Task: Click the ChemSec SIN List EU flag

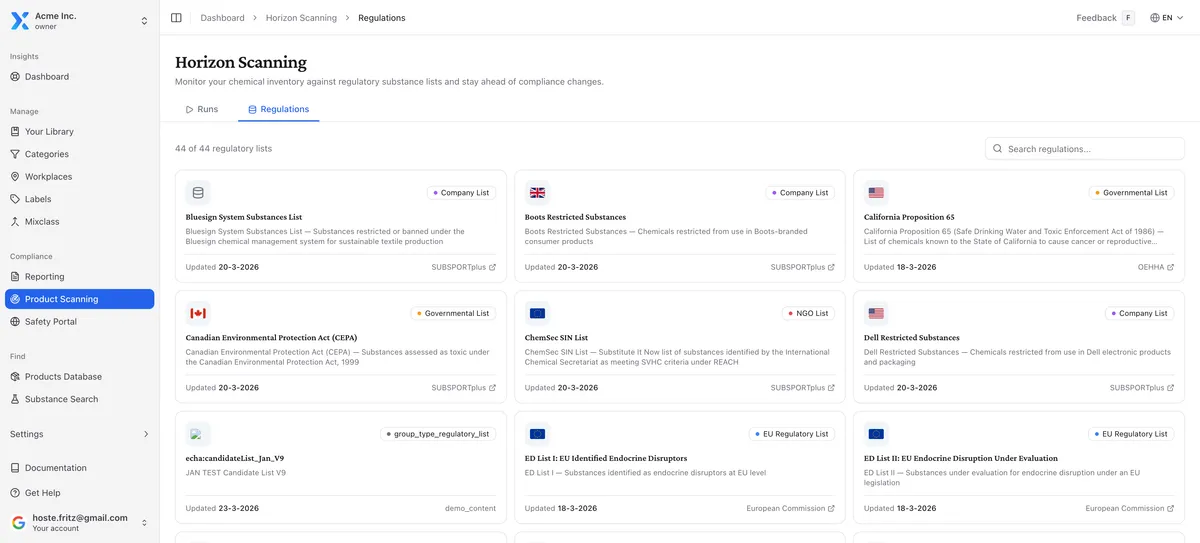Action: tap(537, 313)
